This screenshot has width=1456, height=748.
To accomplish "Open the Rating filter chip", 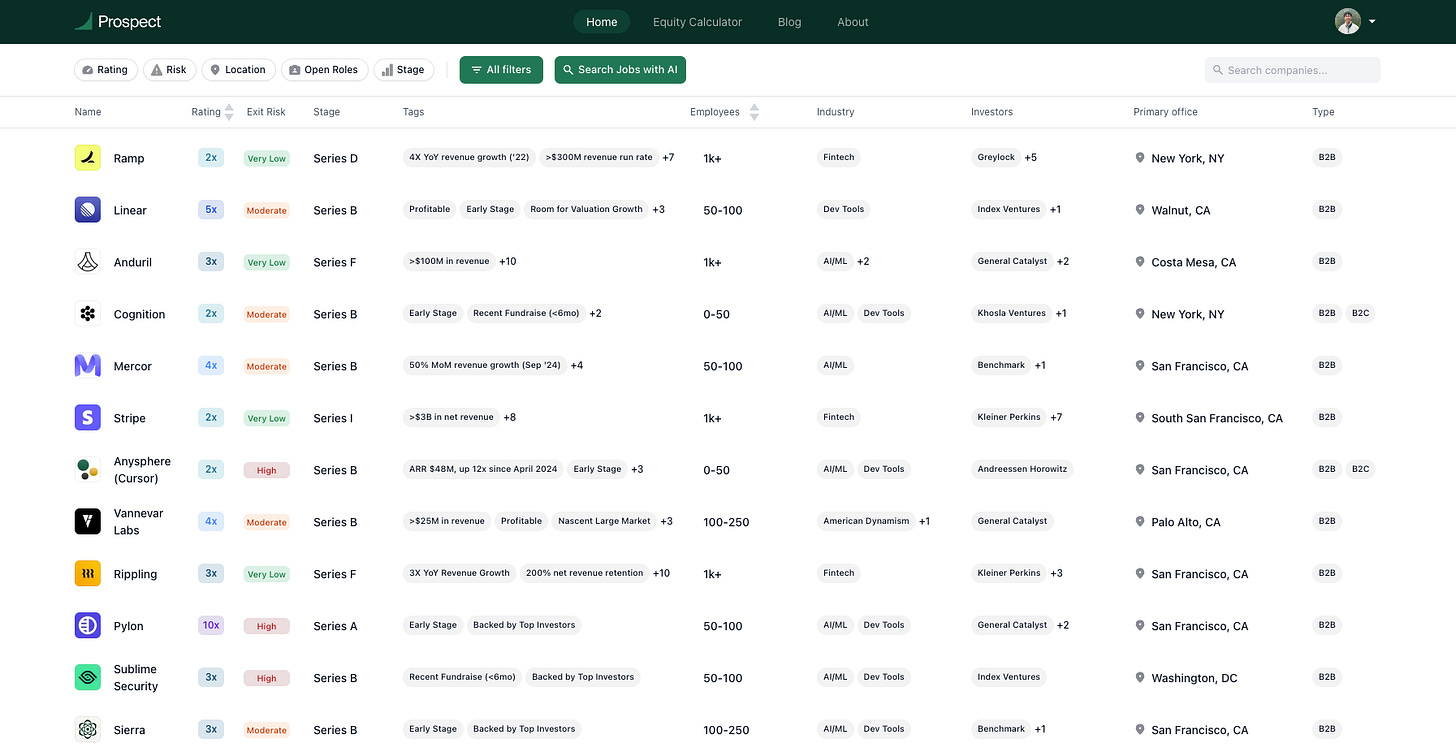I will 105,70.
